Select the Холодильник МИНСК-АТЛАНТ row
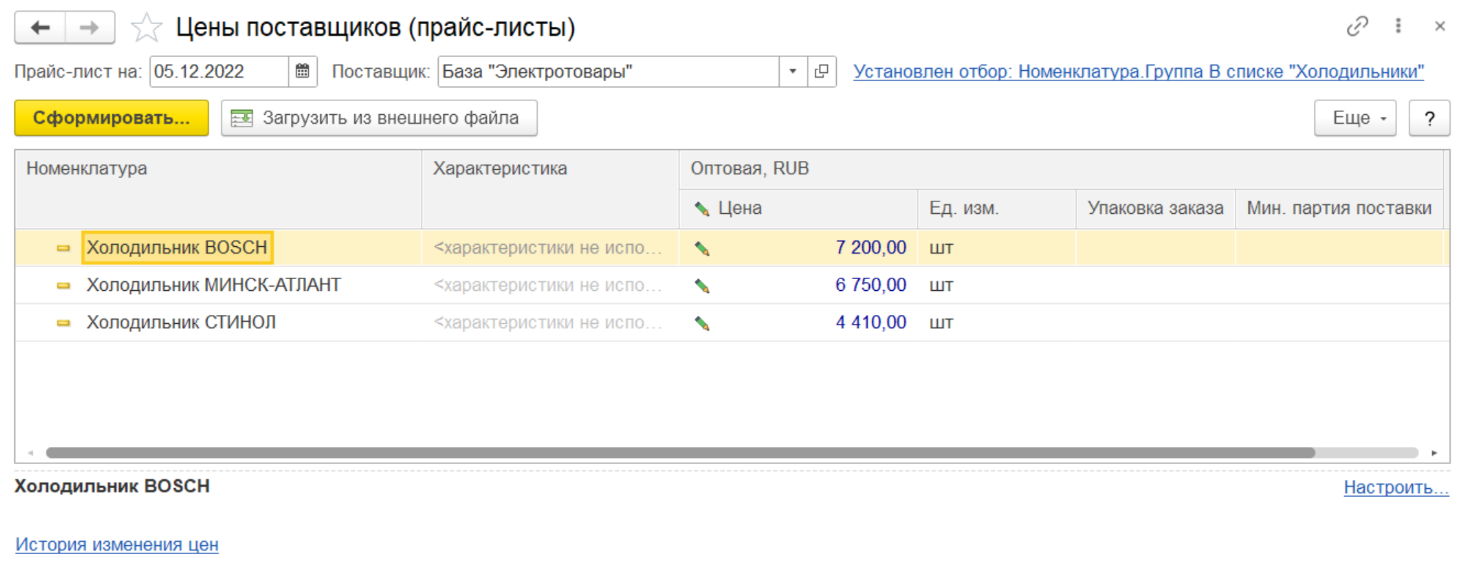 [x=213, y=285]
